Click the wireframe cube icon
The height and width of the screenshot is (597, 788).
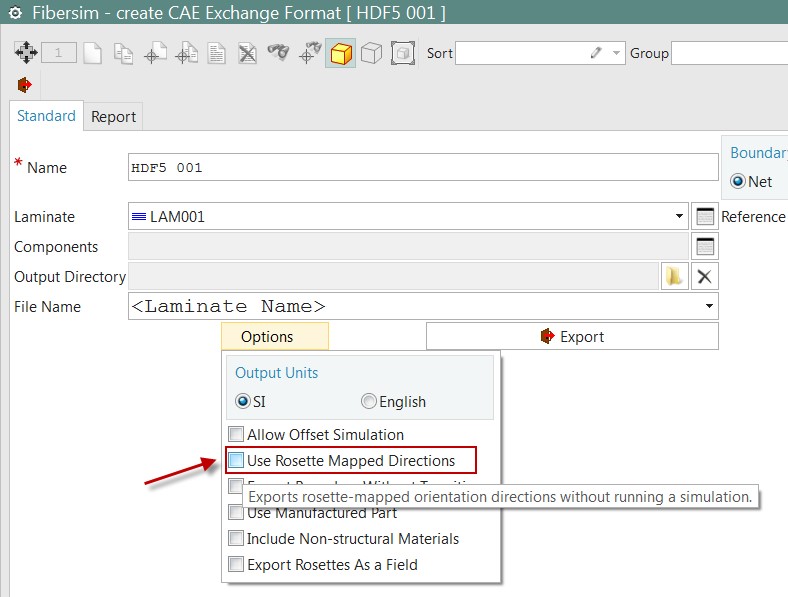371,53
